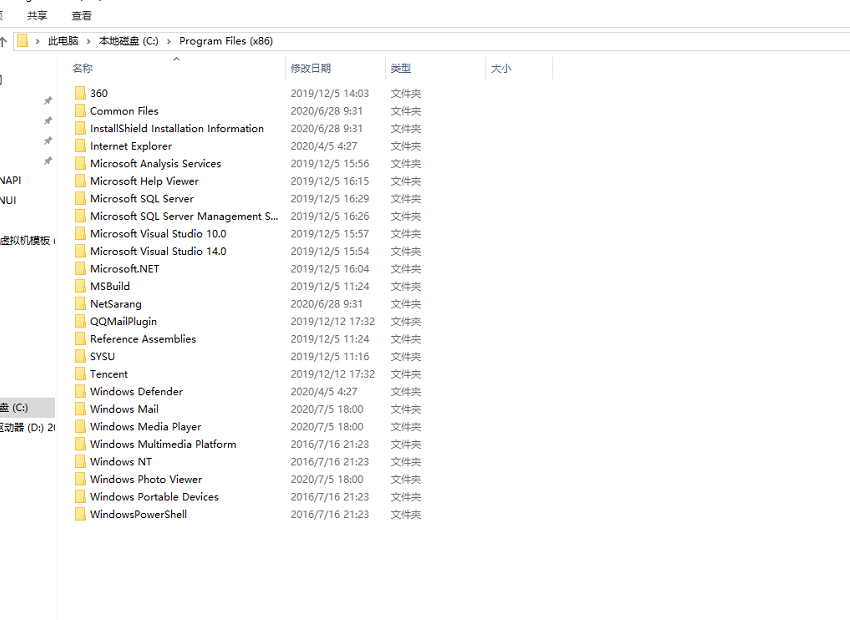Select the 'Microsoft.NET' name text

coord(125,268)
